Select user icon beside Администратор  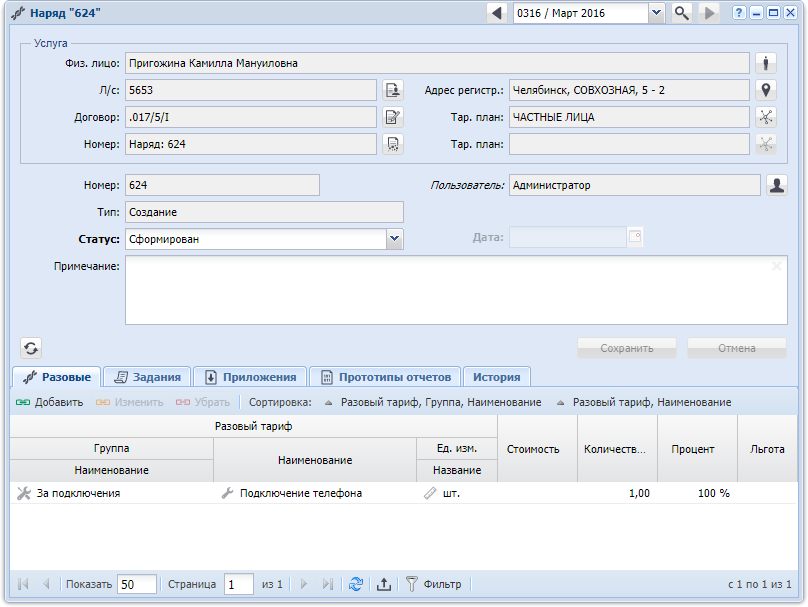(x=777, y=185)
